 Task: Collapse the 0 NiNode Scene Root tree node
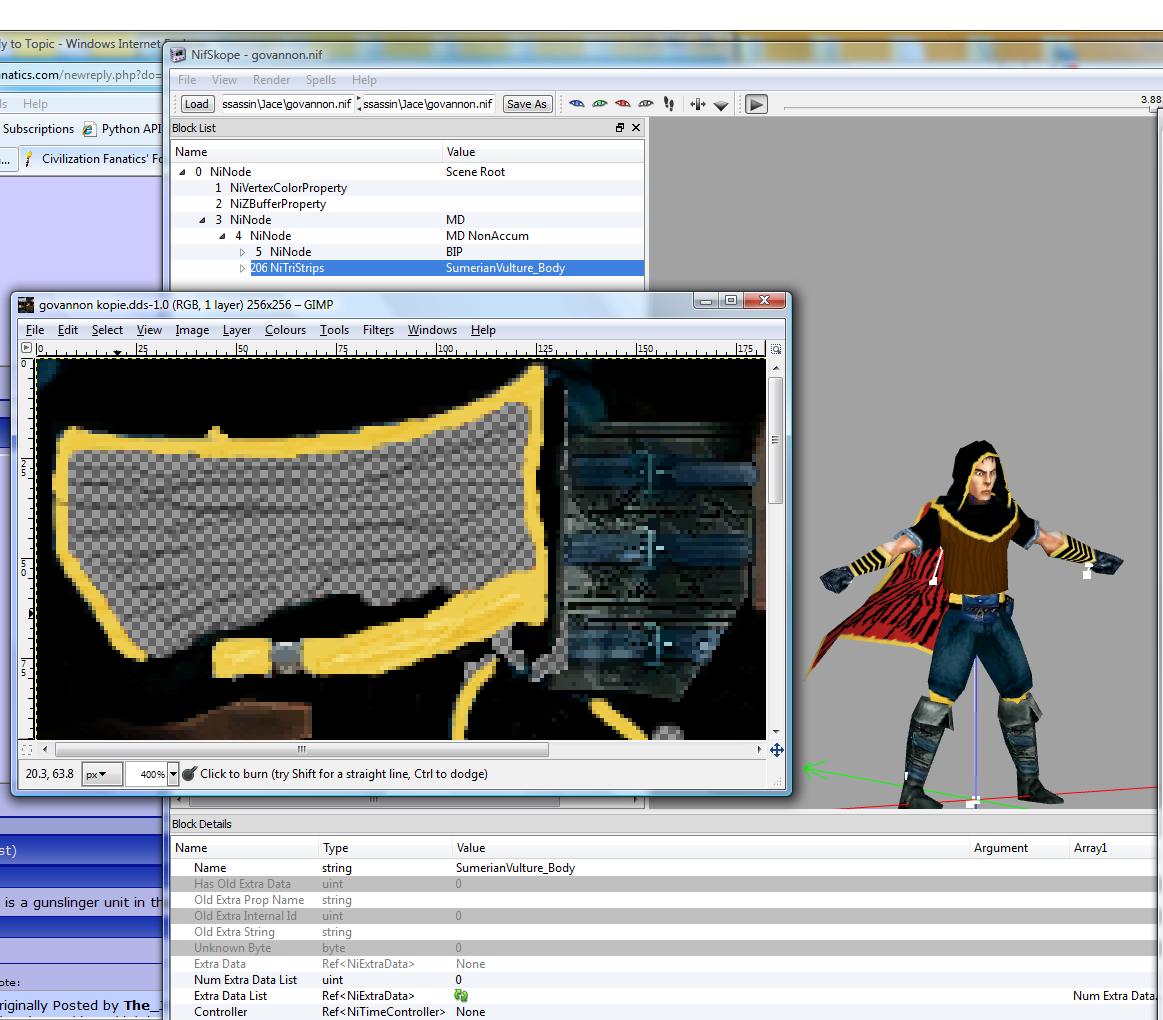pyautogui.click(x=182, y=172)
